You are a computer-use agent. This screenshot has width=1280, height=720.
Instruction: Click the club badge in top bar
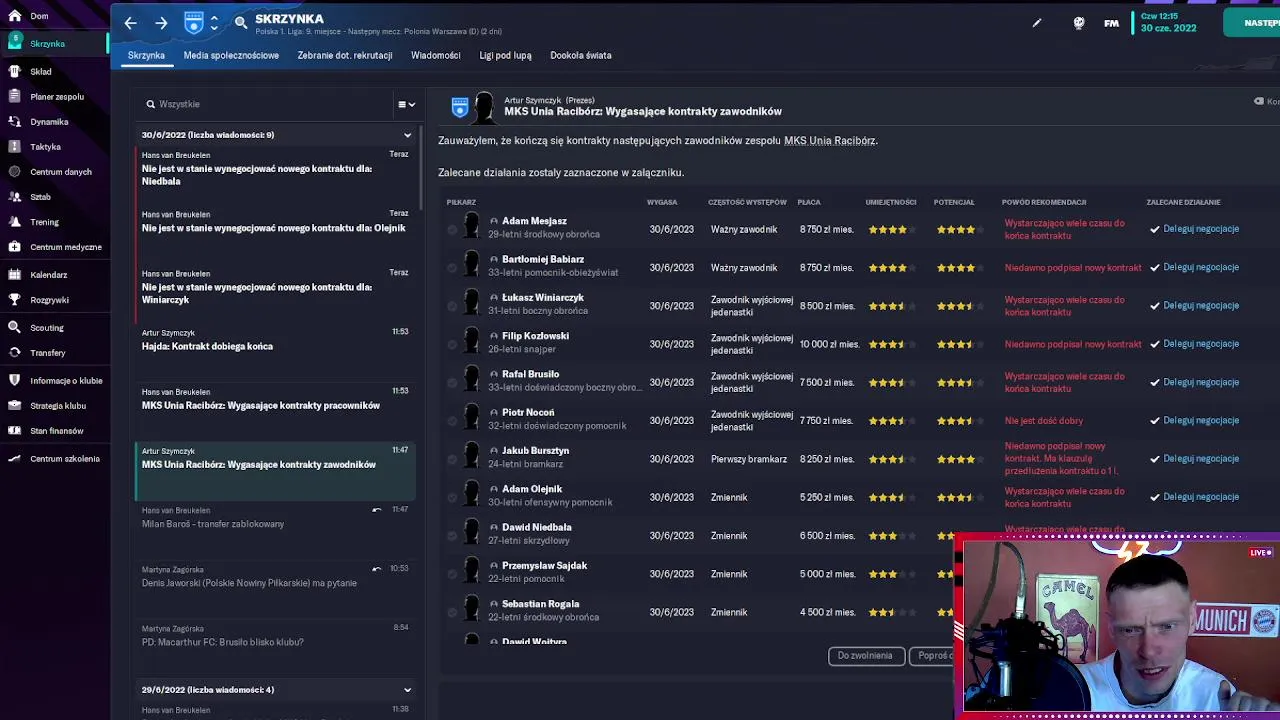[194, 22]
